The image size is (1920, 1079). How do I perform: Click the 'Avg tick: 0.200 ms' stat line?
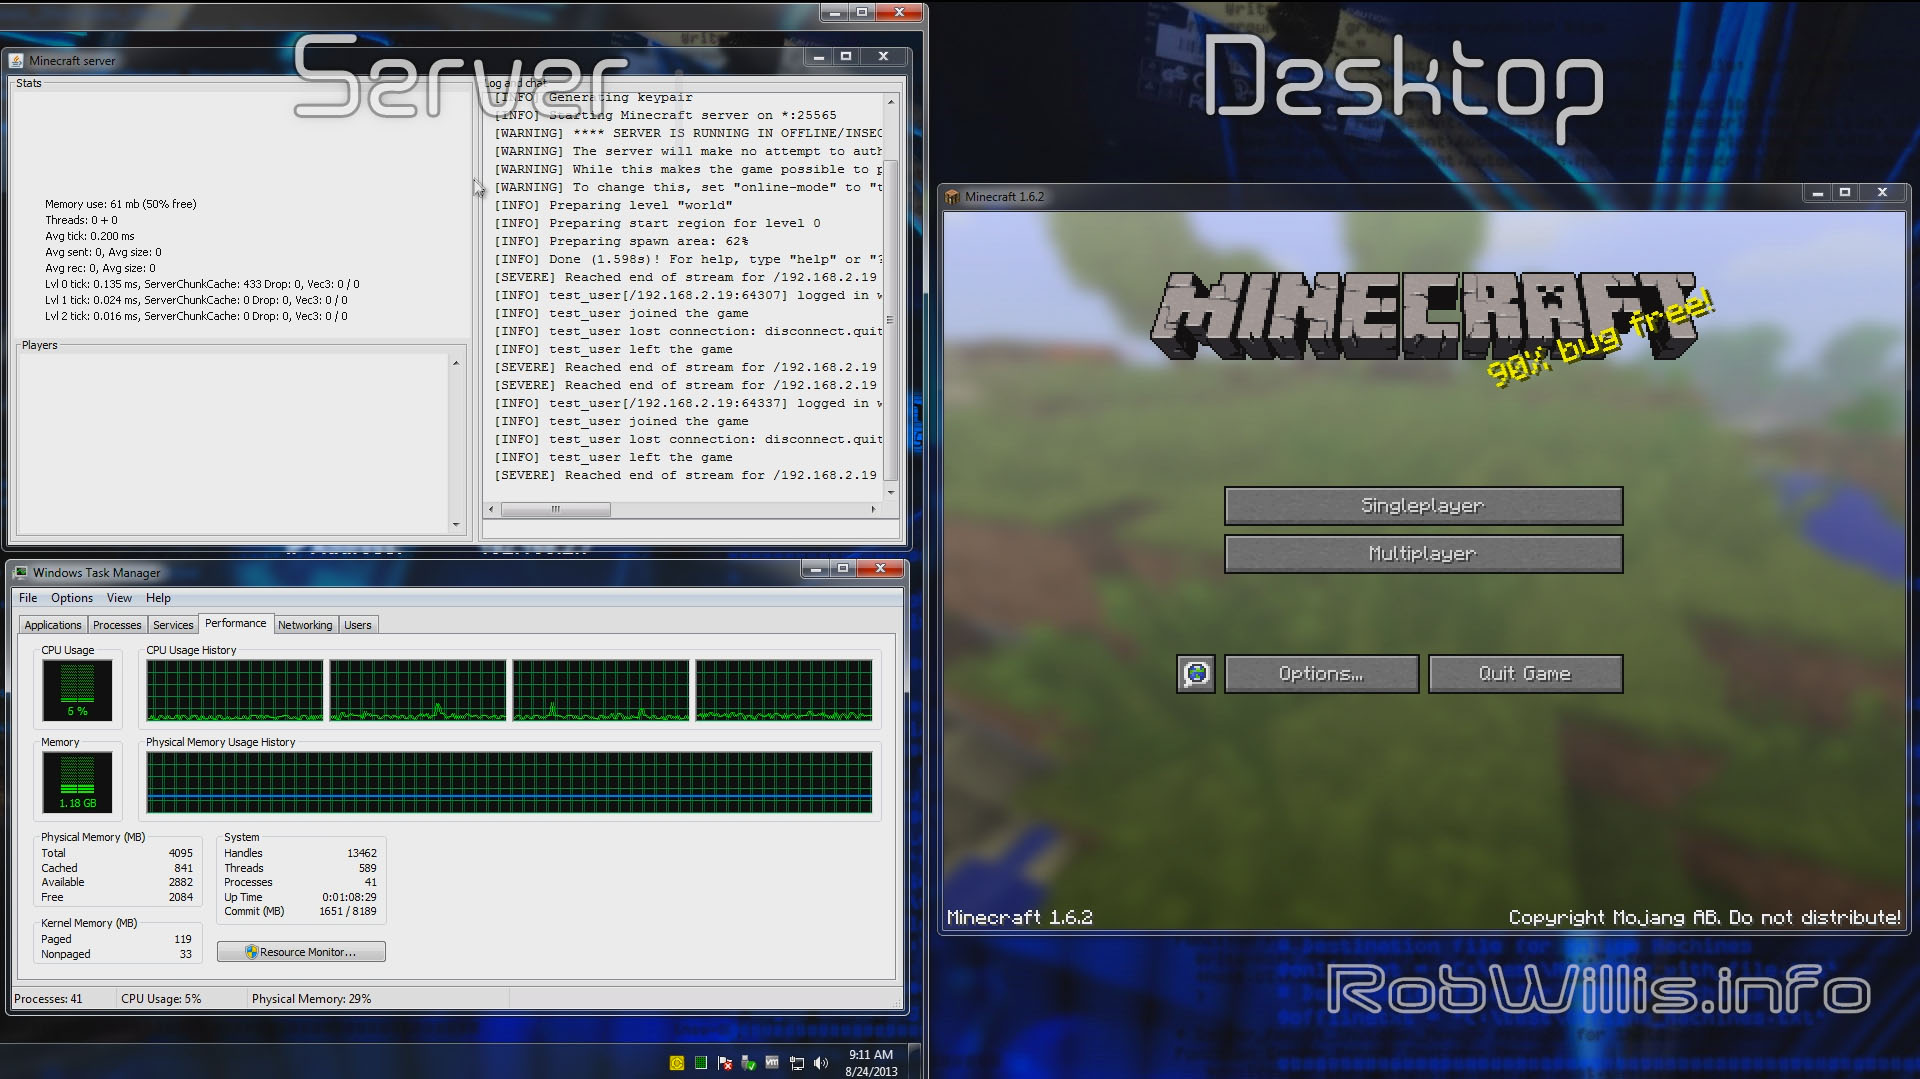pos(89,236)
